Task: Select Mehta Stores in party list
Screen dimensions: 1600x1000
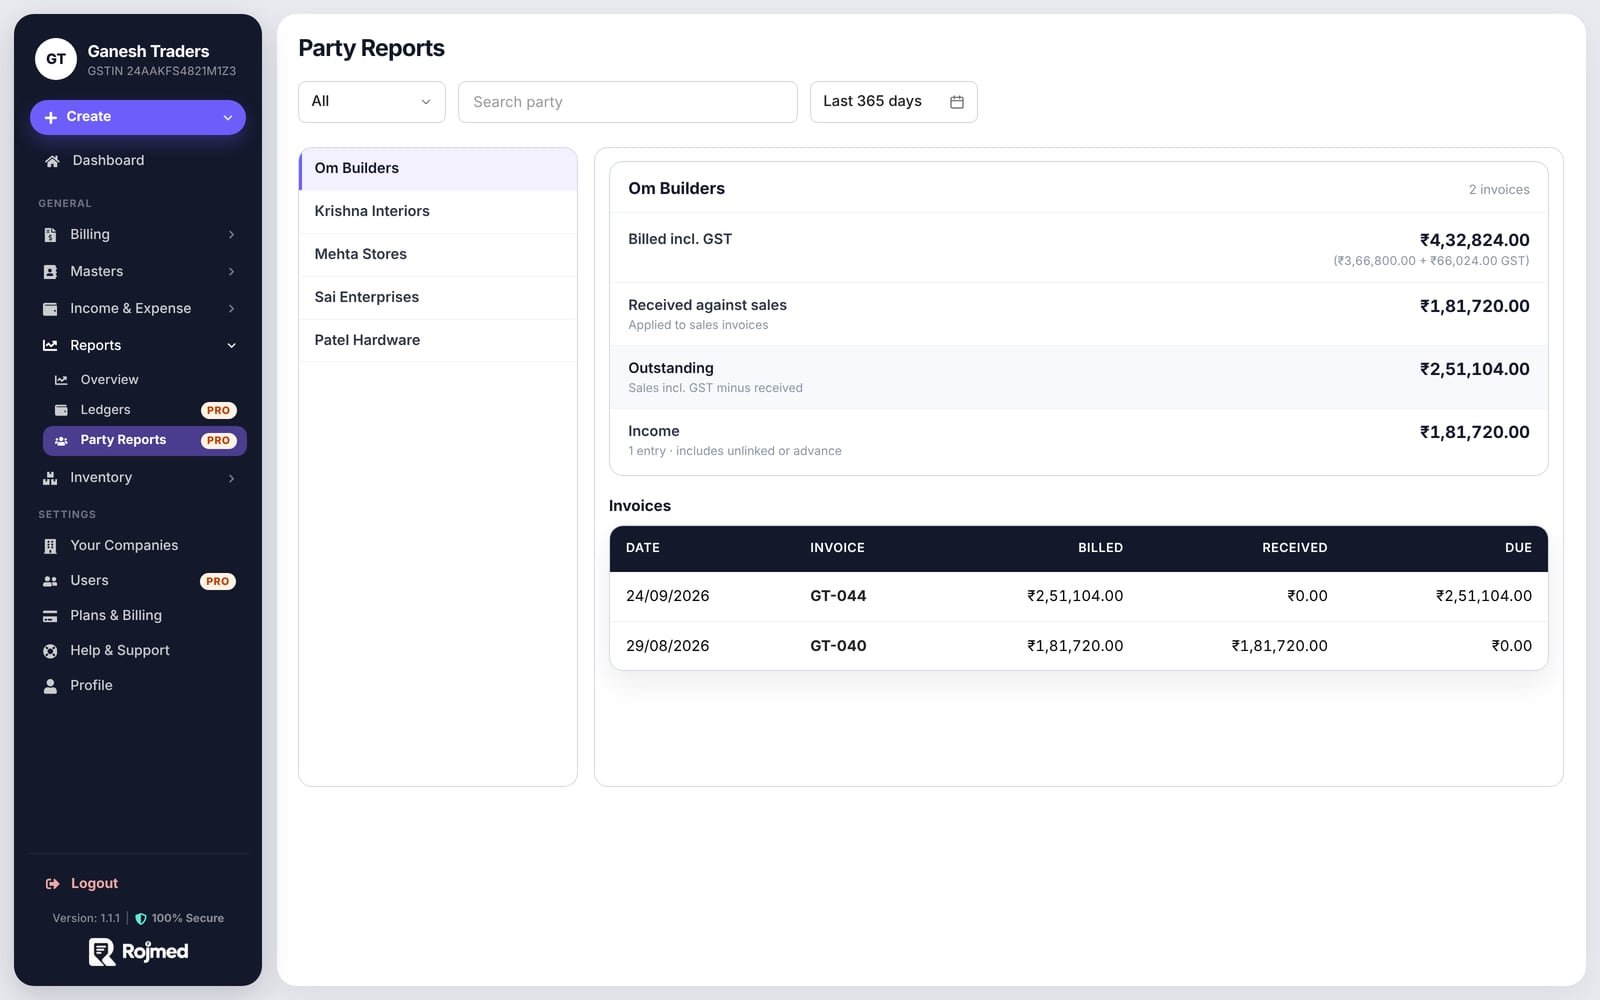Action: [x=438, y=255]
